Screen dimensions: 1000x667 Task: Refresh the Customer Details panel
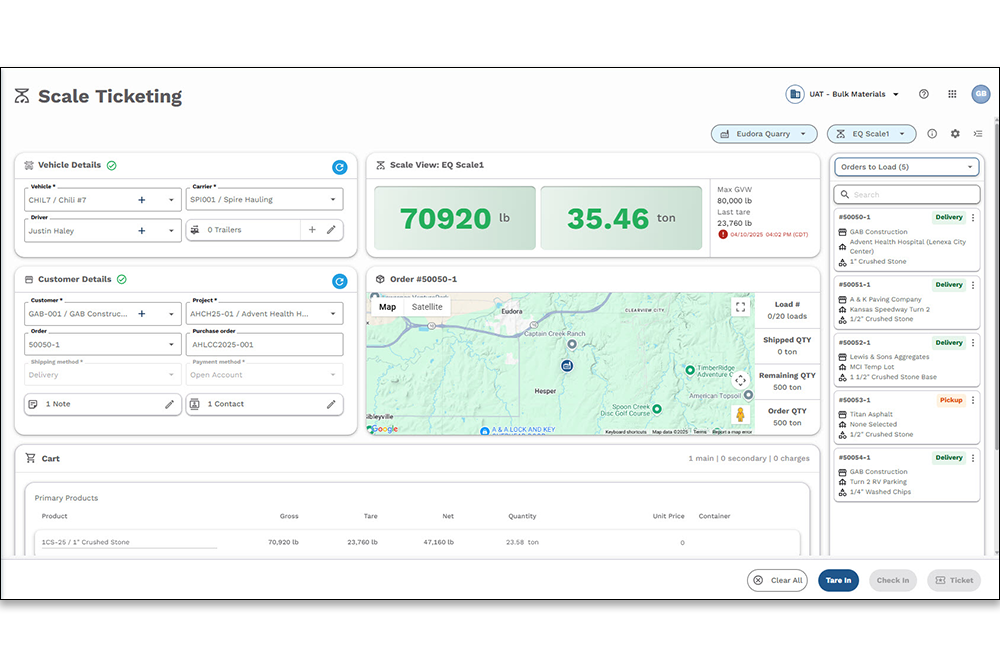pos(339,282)
